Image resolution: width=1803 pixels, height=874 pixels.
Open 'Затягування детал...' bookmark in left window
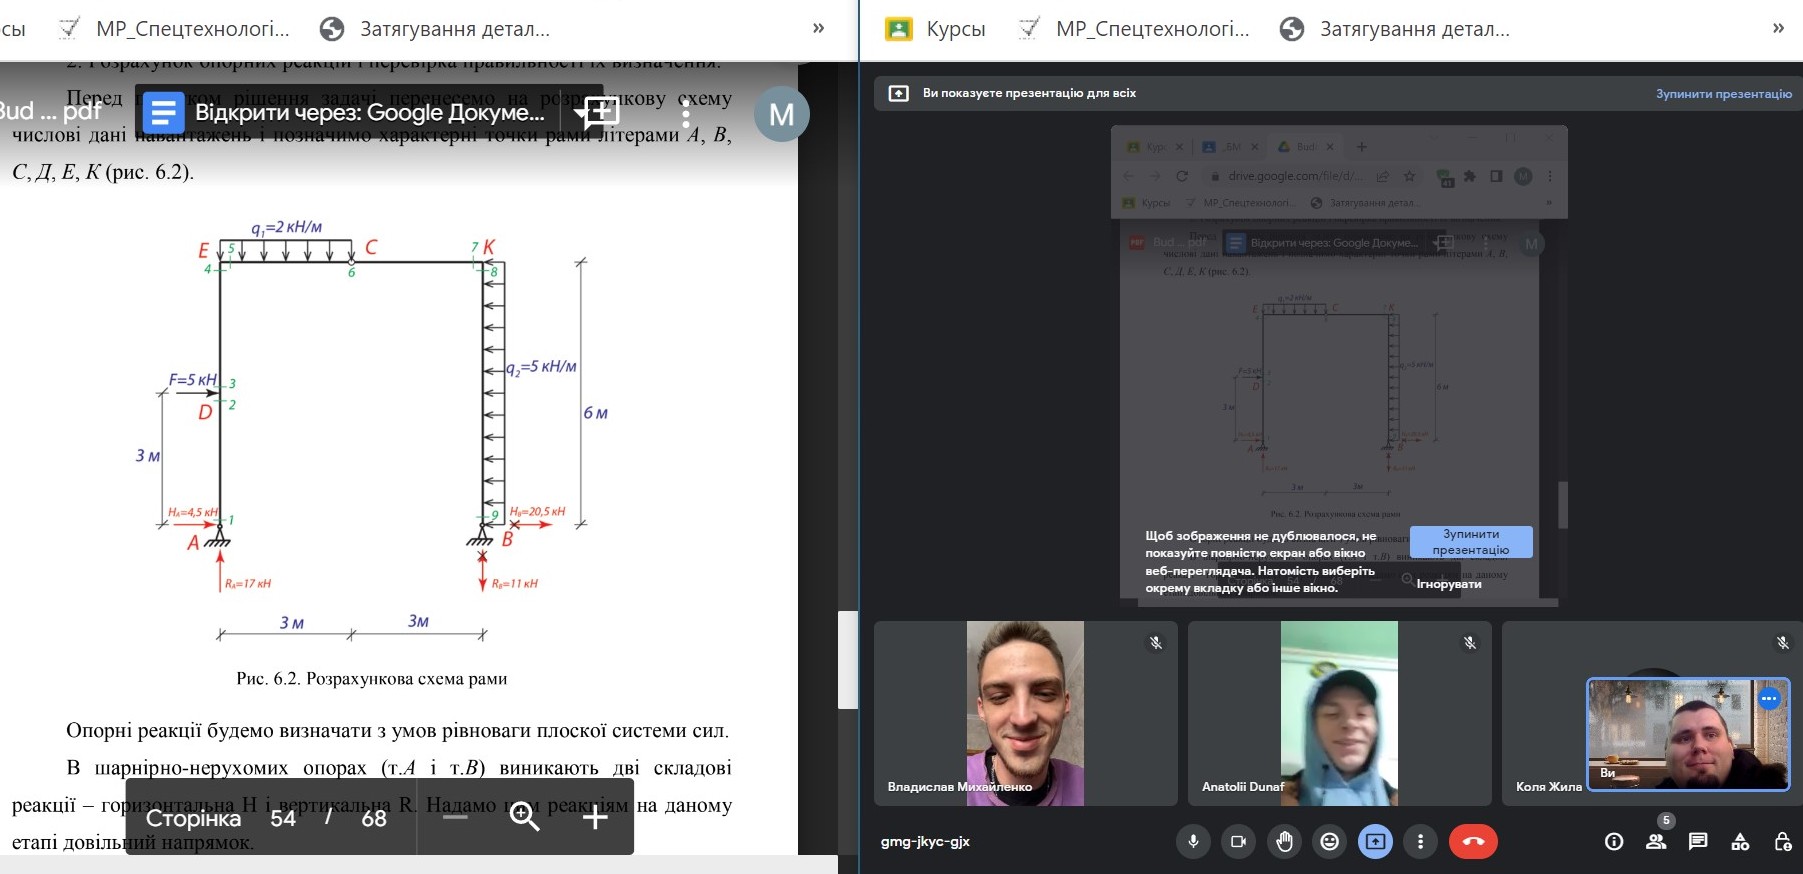[435, 29]
